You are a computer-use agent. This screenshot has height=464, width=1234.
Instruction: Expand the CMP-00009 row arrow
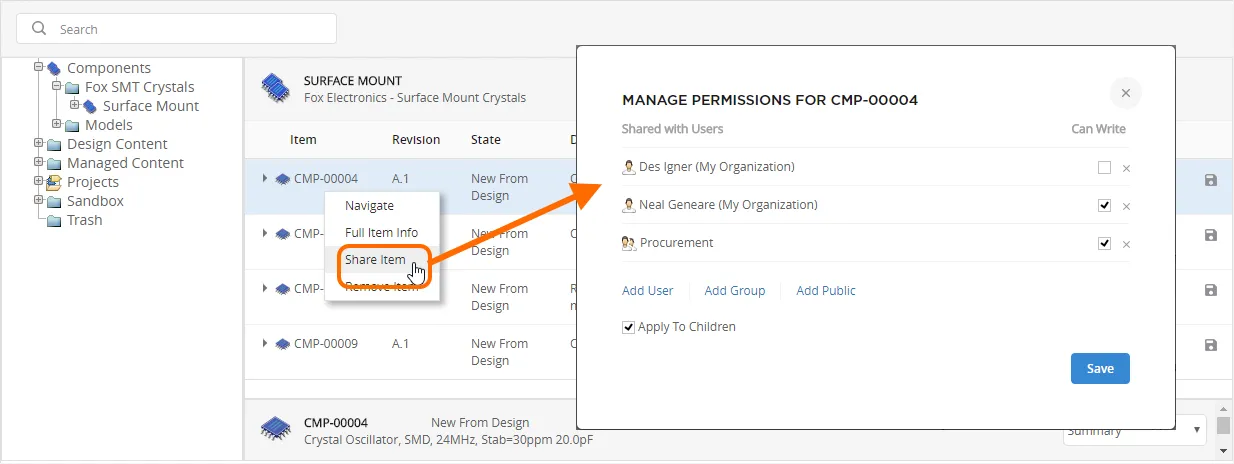coord(265,343)
